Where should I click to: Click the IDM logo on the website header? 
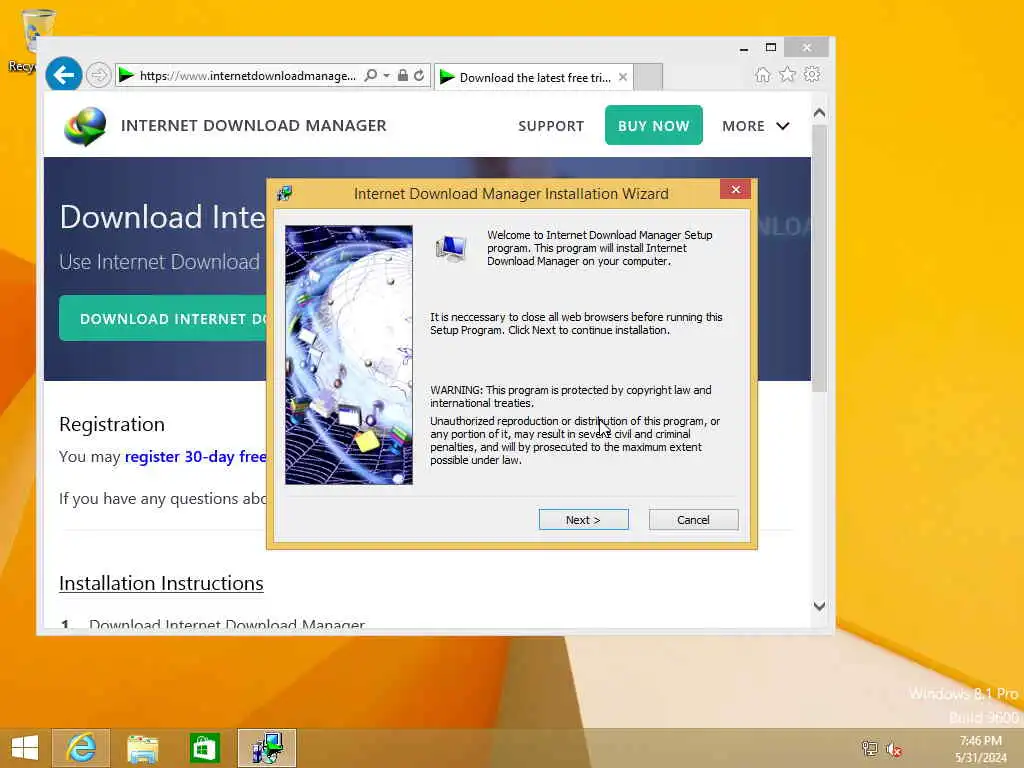pos(85,126)
